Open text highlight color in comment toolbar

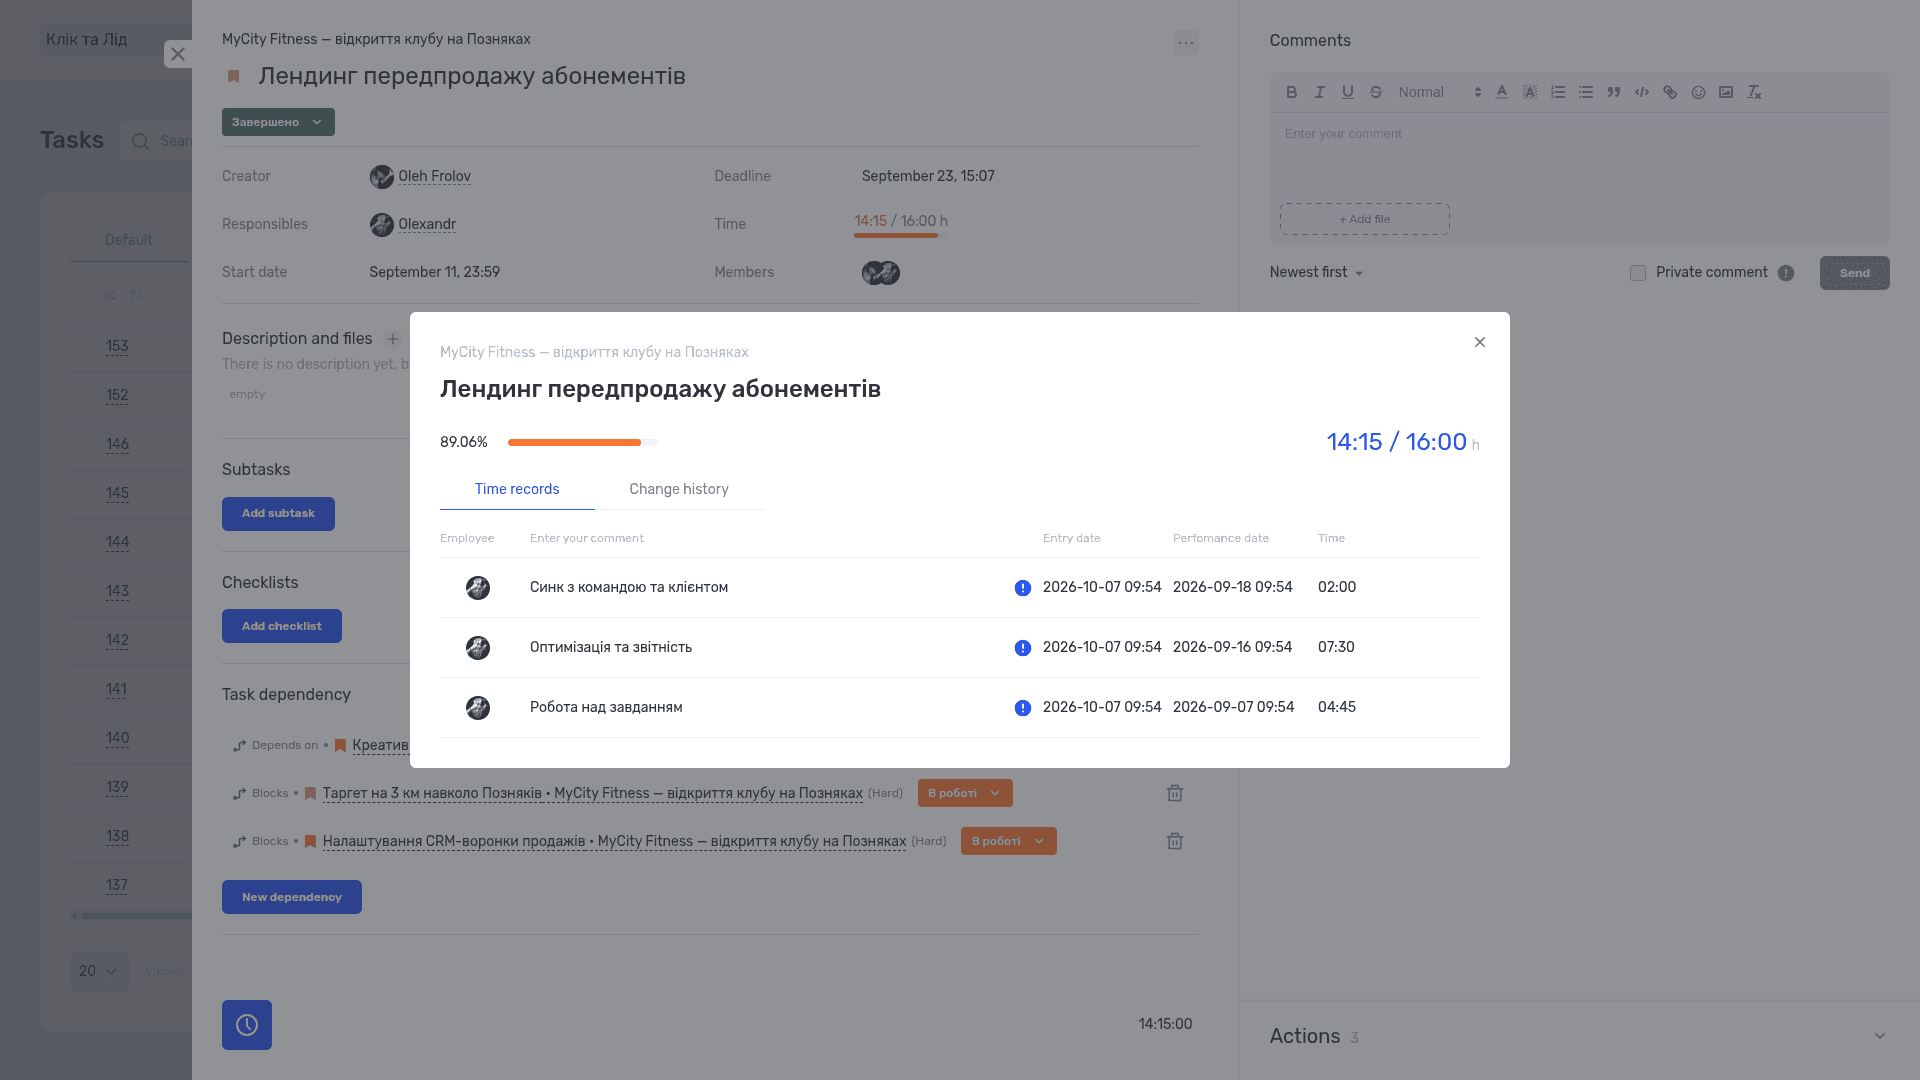1529,92
